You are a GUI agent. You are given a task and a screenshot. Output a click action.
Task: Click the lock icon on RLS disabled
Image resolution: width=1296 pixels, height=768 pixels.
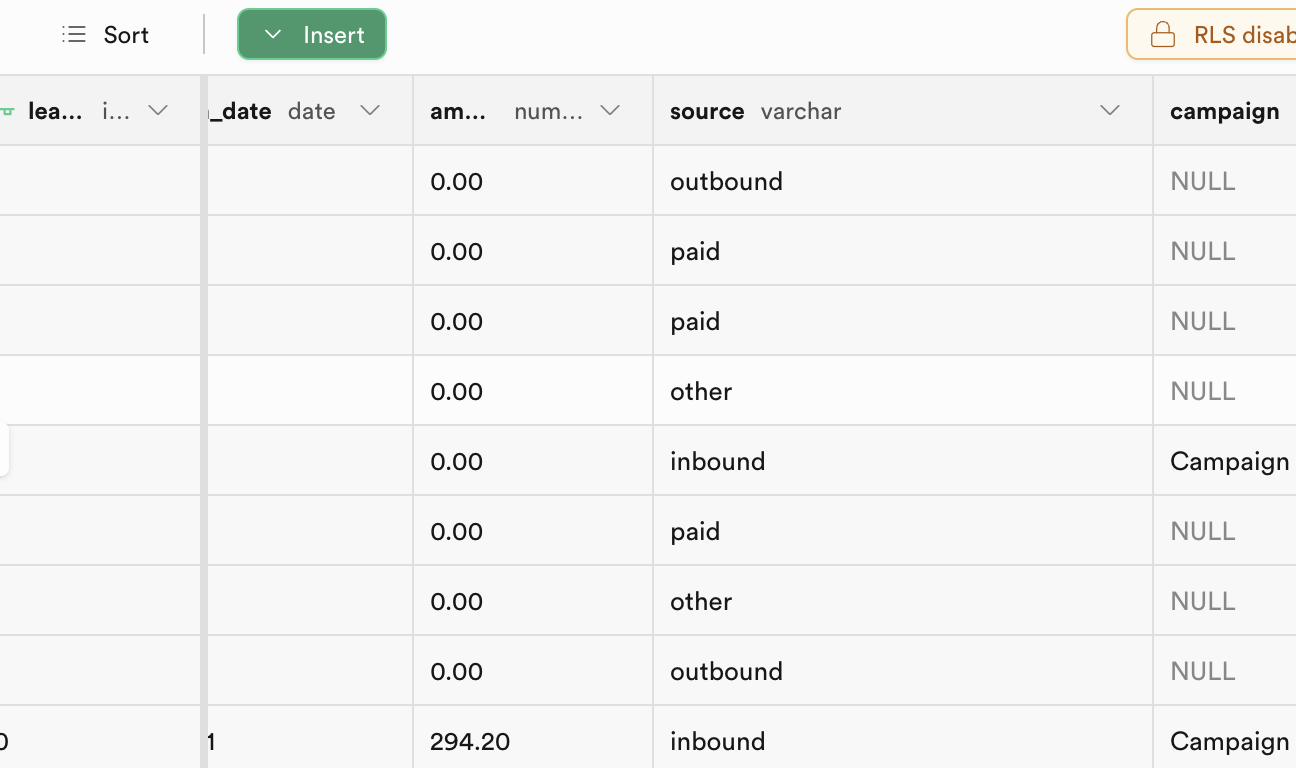(x=1163, y=35)
